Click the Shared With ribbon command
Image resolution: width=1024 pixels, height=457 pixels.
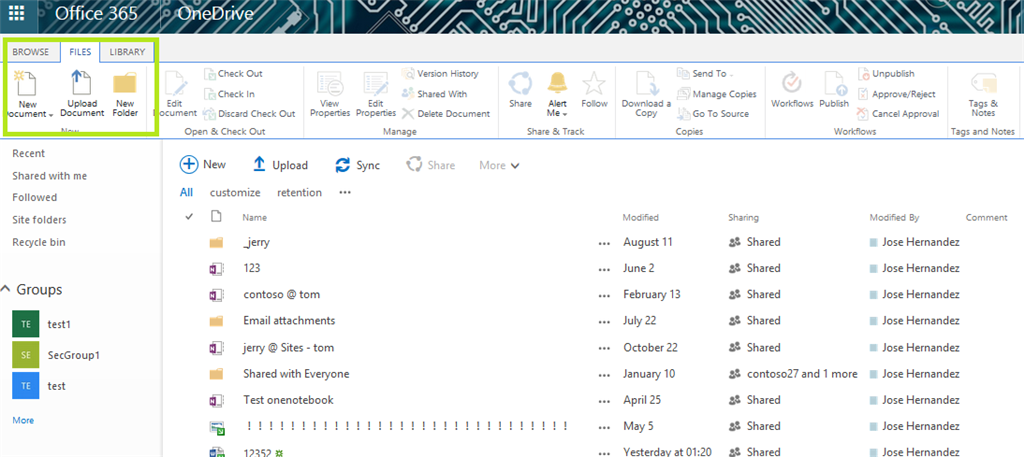coord(434,94)
